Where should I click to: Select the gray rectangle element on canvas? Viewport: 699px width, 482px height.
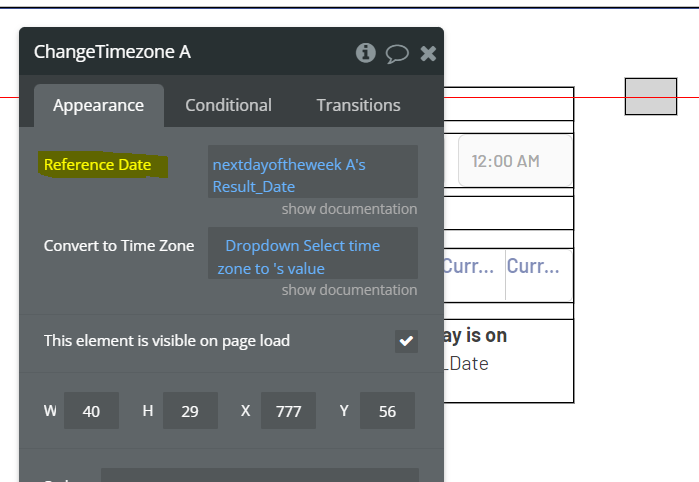651,96
